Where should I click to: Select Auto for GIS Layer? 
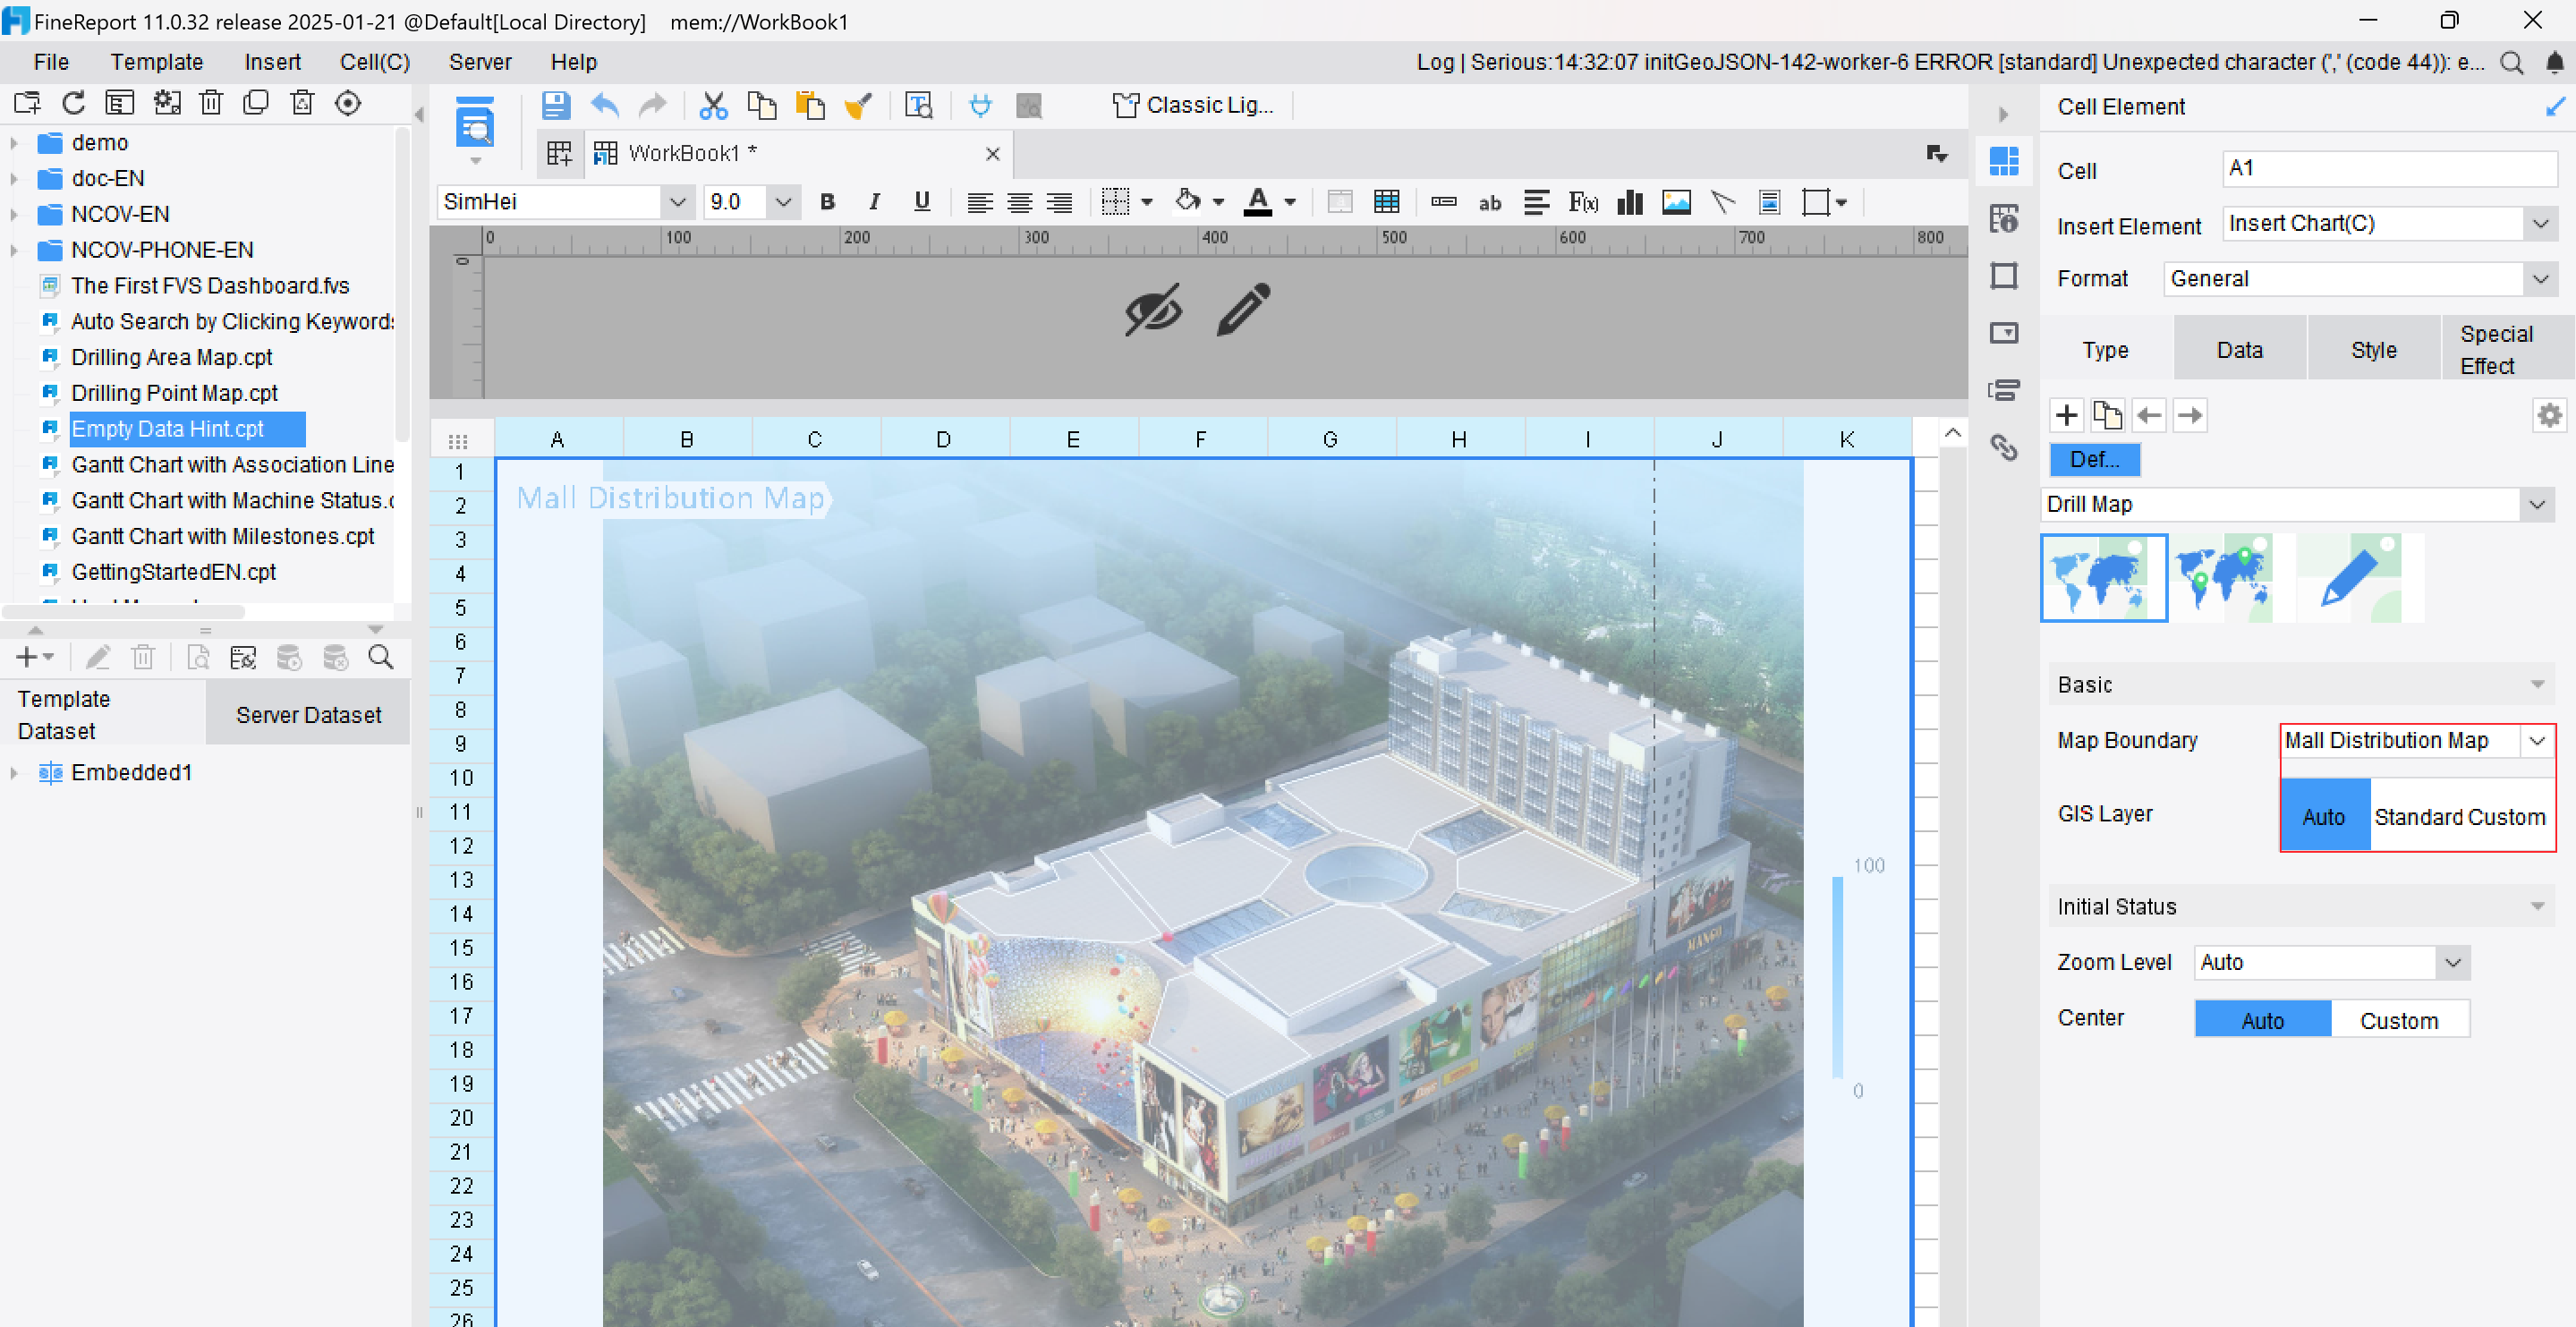2323,816
